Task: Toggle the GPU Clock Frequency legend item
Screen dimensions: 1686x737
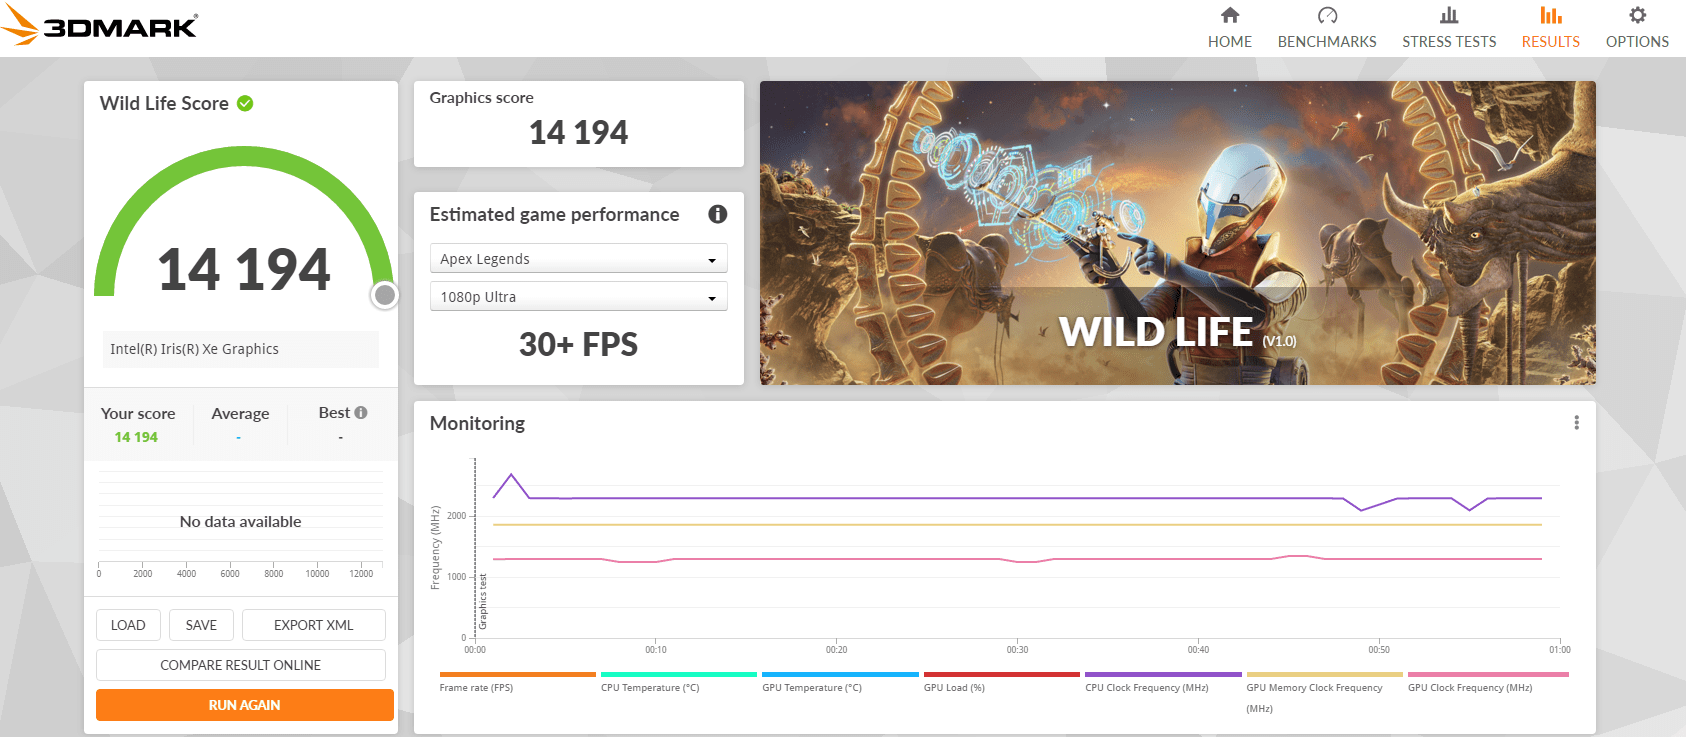Action: tap(1488, 683)
